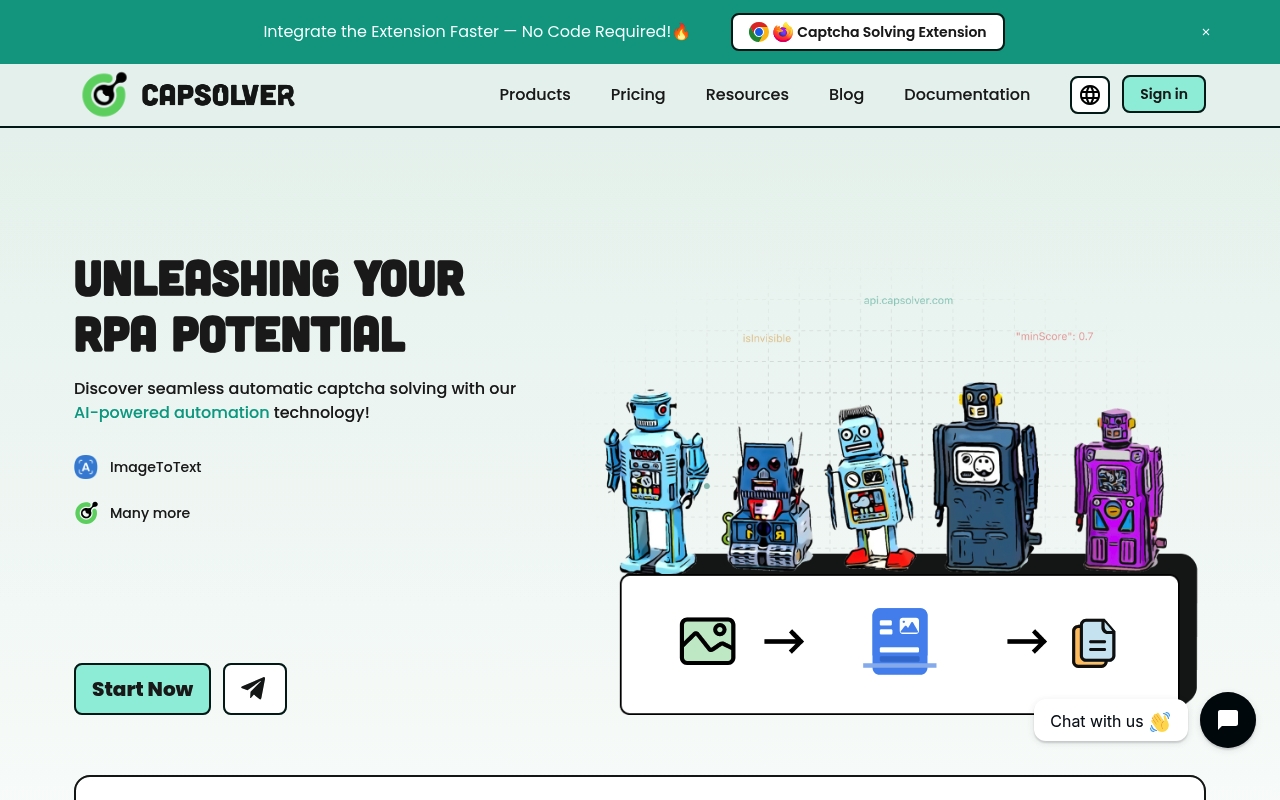
Task: Select the ImageToText feature label
Action: click(x=156, y=467)
